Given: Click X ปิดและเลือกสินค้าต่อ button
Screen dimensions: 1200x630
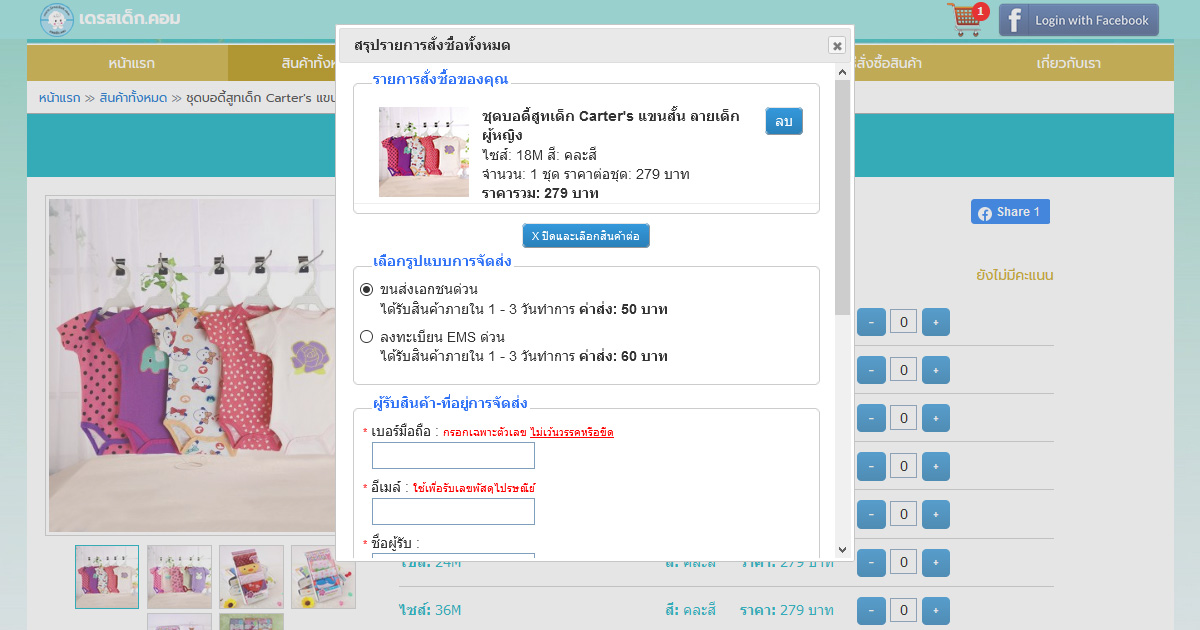Looking at the screenshot, I should click(x=586, y=236).
